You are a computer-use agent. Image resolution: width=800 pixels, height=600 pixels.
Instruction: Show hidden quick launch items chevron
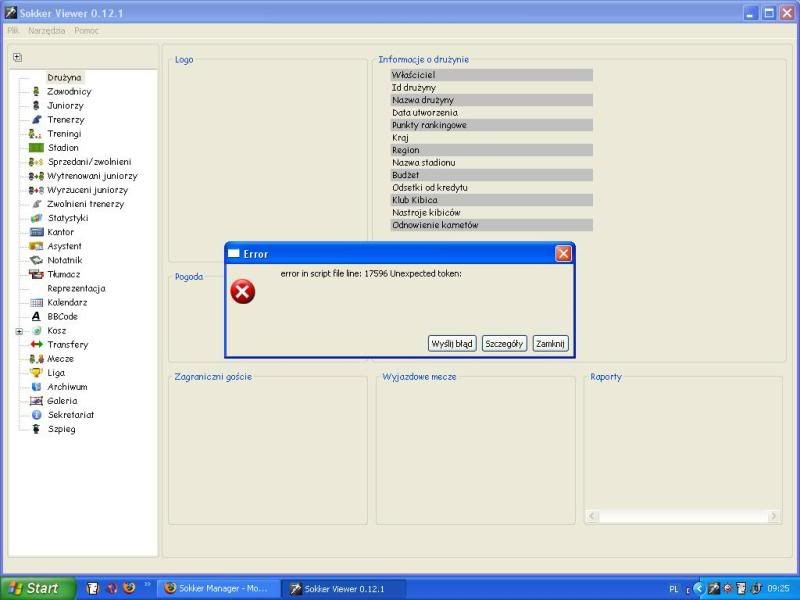point(148,585)
